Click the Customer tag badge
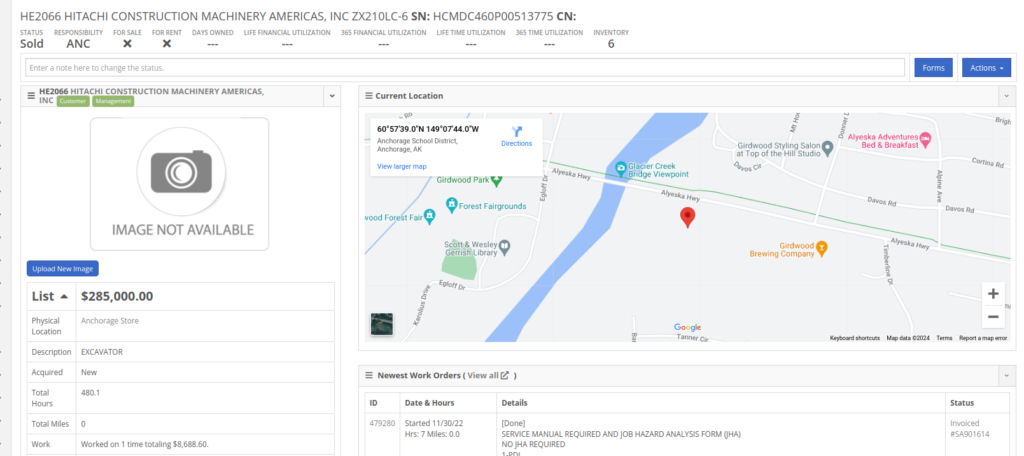 pos(73,101)
